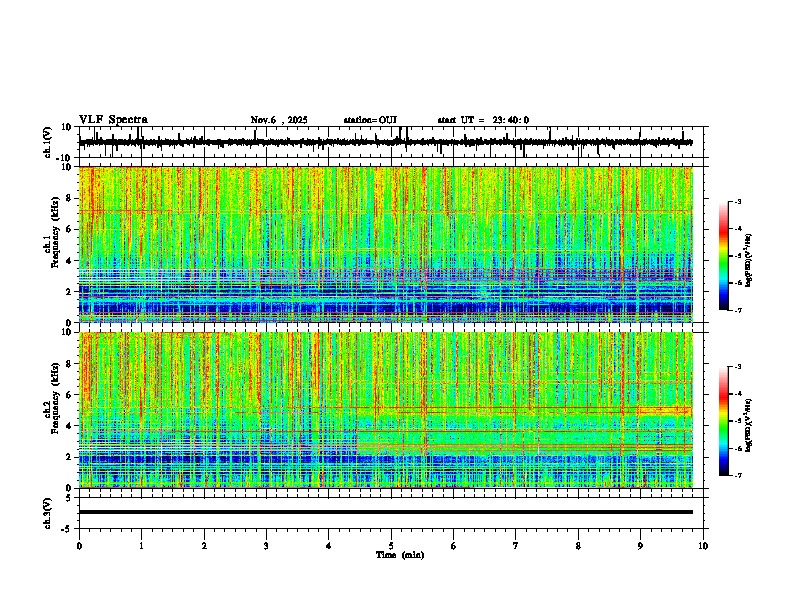Click the ch.2 spectrogram panel
792x612 pixels.
tap(385, 410)
